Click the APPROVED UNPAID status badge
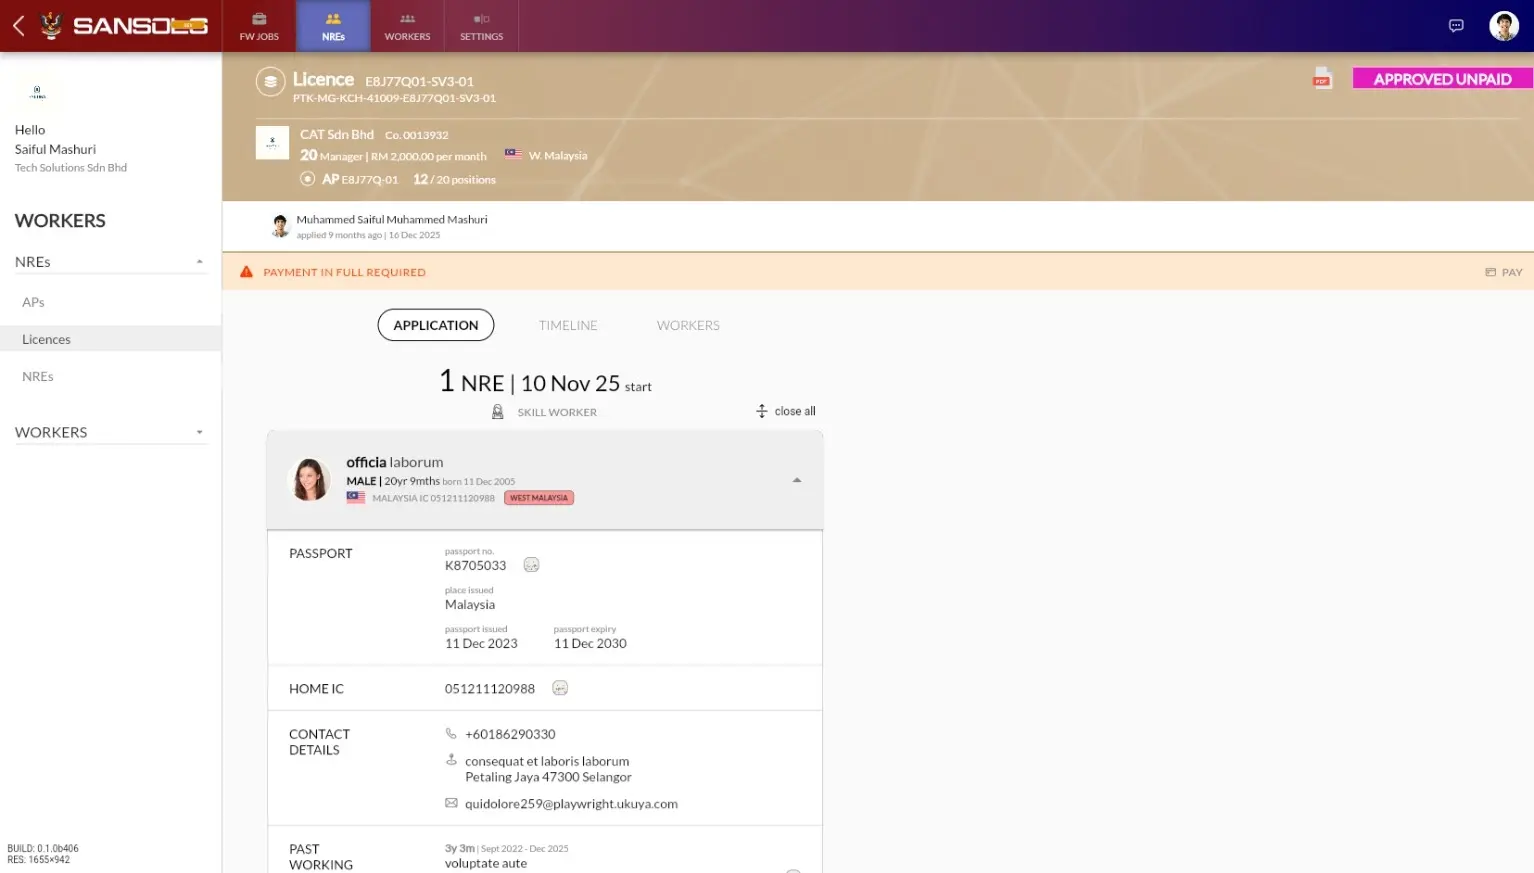Image resolution: width=1534 pixels, height=873 pixels. [x=1442, y=79]
